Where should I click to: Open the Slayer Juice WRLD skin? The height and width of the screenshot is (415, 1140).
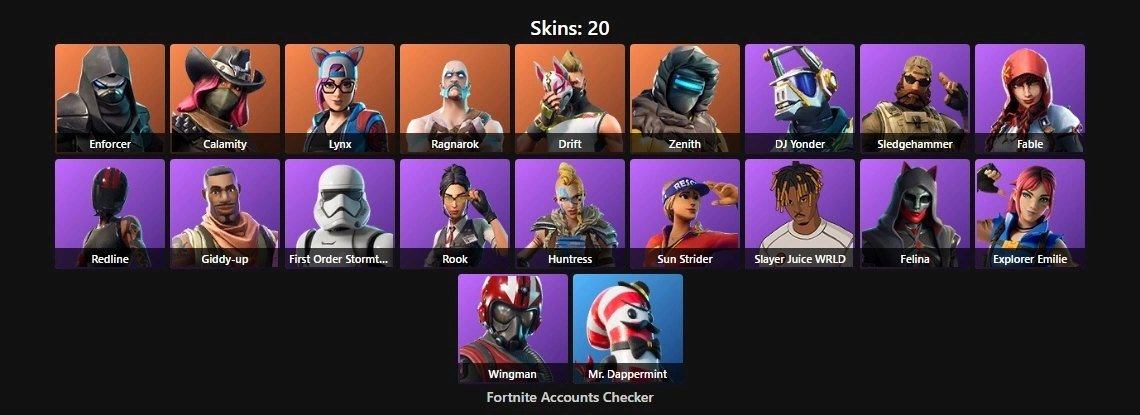click(800, 214)
